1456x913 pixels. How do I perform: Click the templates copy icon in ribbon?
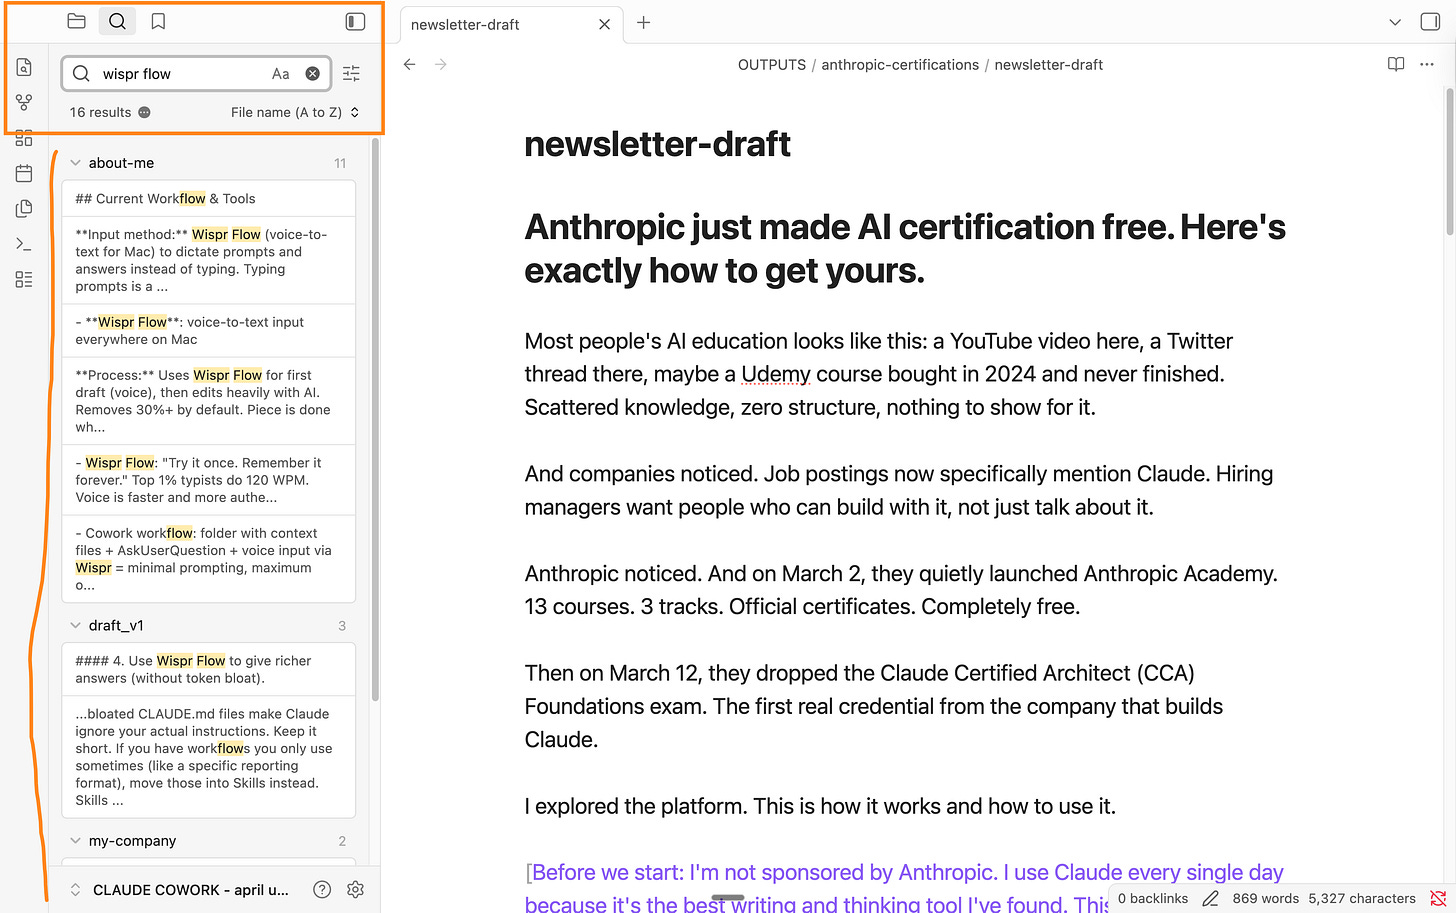point(24,208)
